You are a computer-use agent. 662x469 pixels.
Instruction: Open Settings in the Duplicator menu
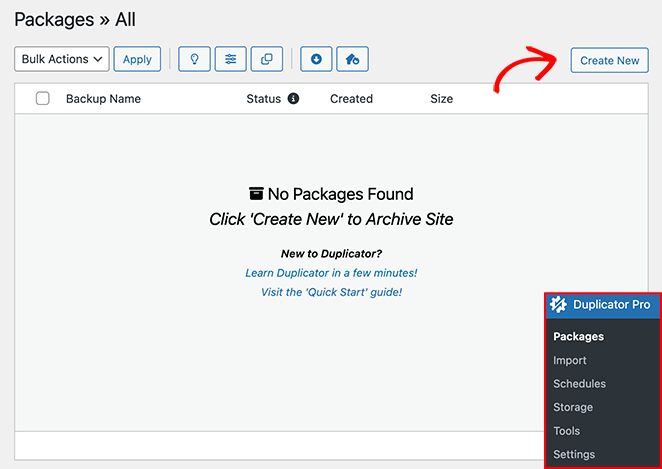coord(574,454)
